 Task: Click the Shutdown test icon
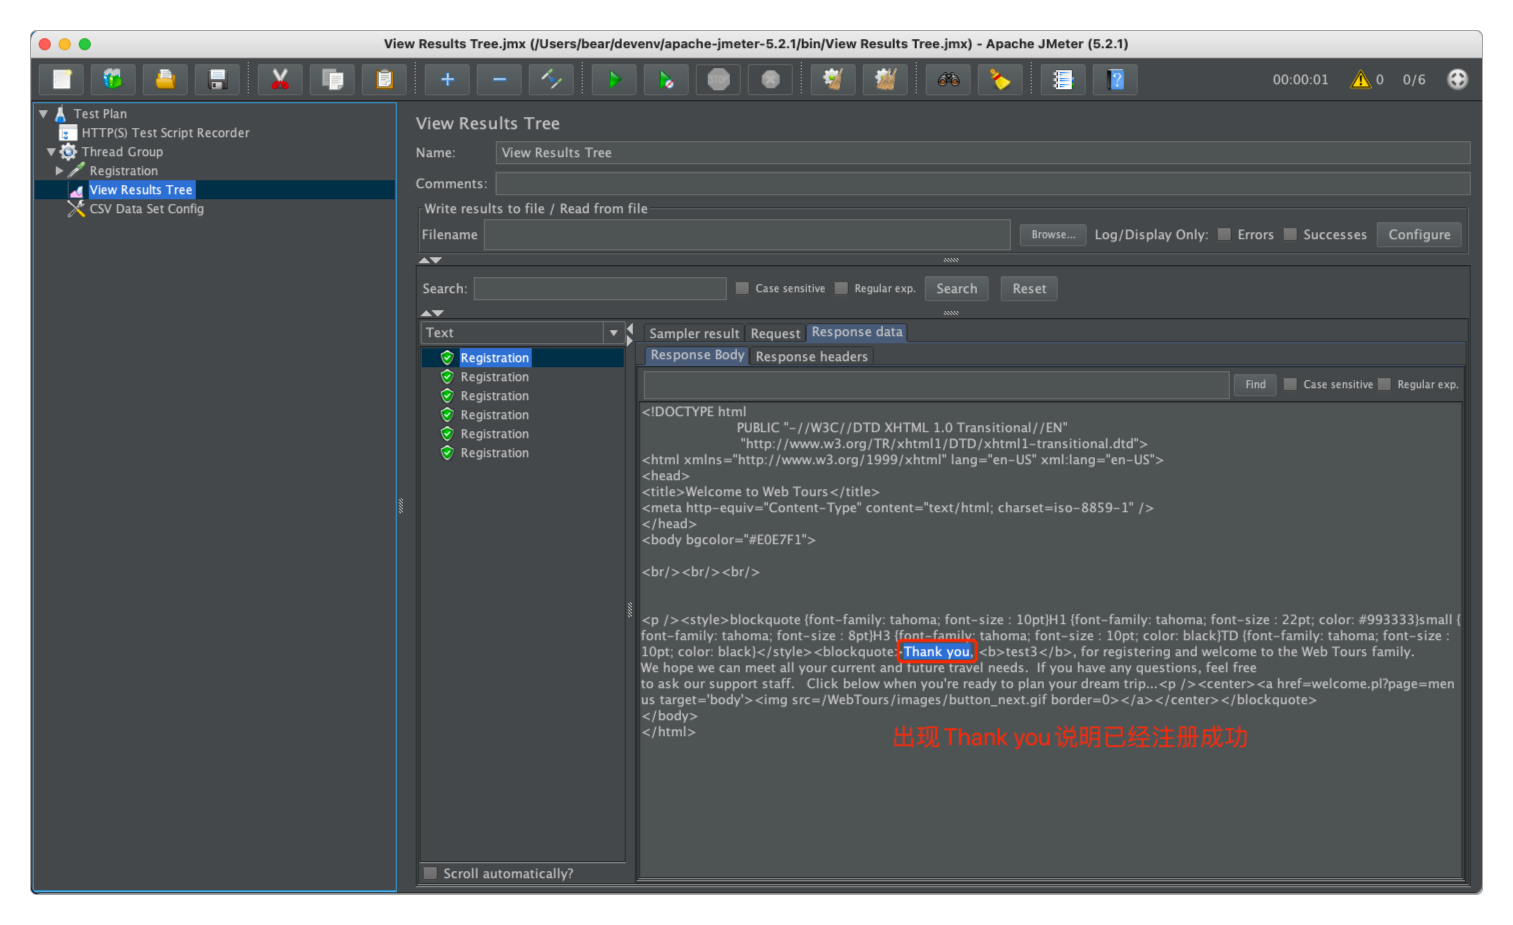click(x=770, y=79)
